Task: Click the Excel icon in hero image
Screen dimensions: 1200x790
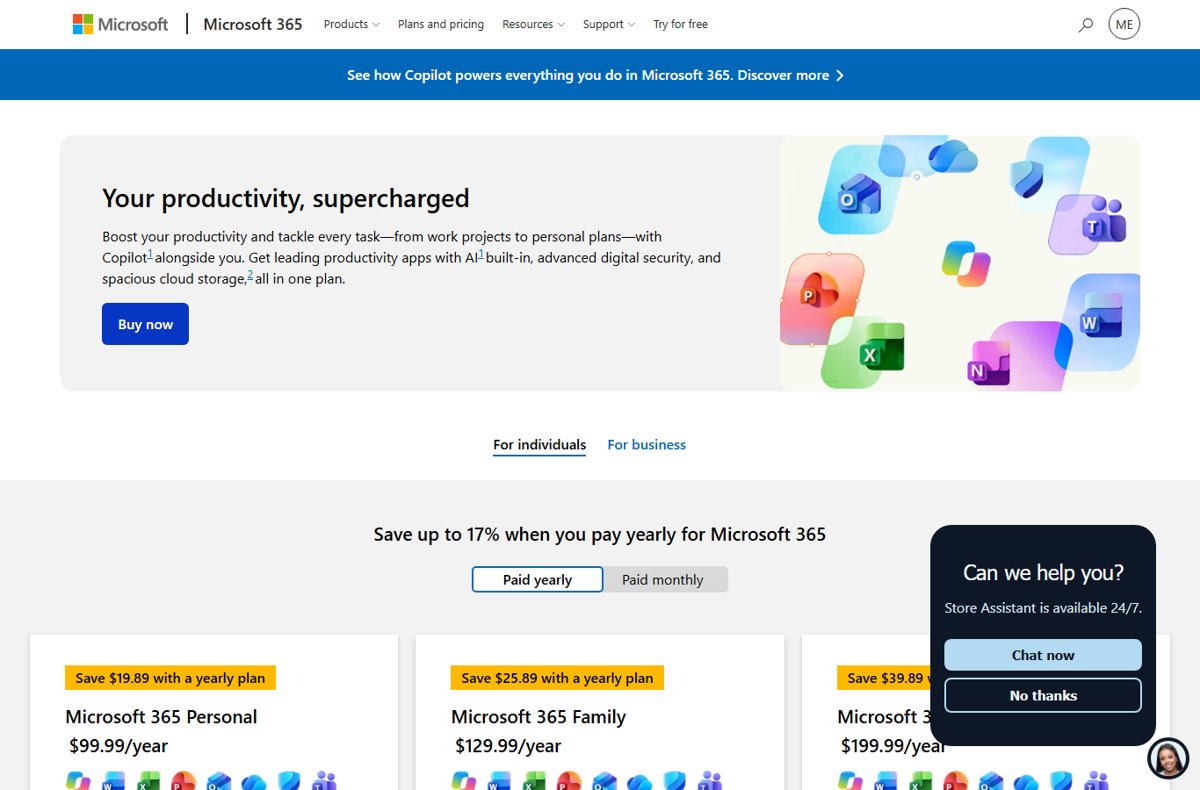Action: (x=881, y=346)
